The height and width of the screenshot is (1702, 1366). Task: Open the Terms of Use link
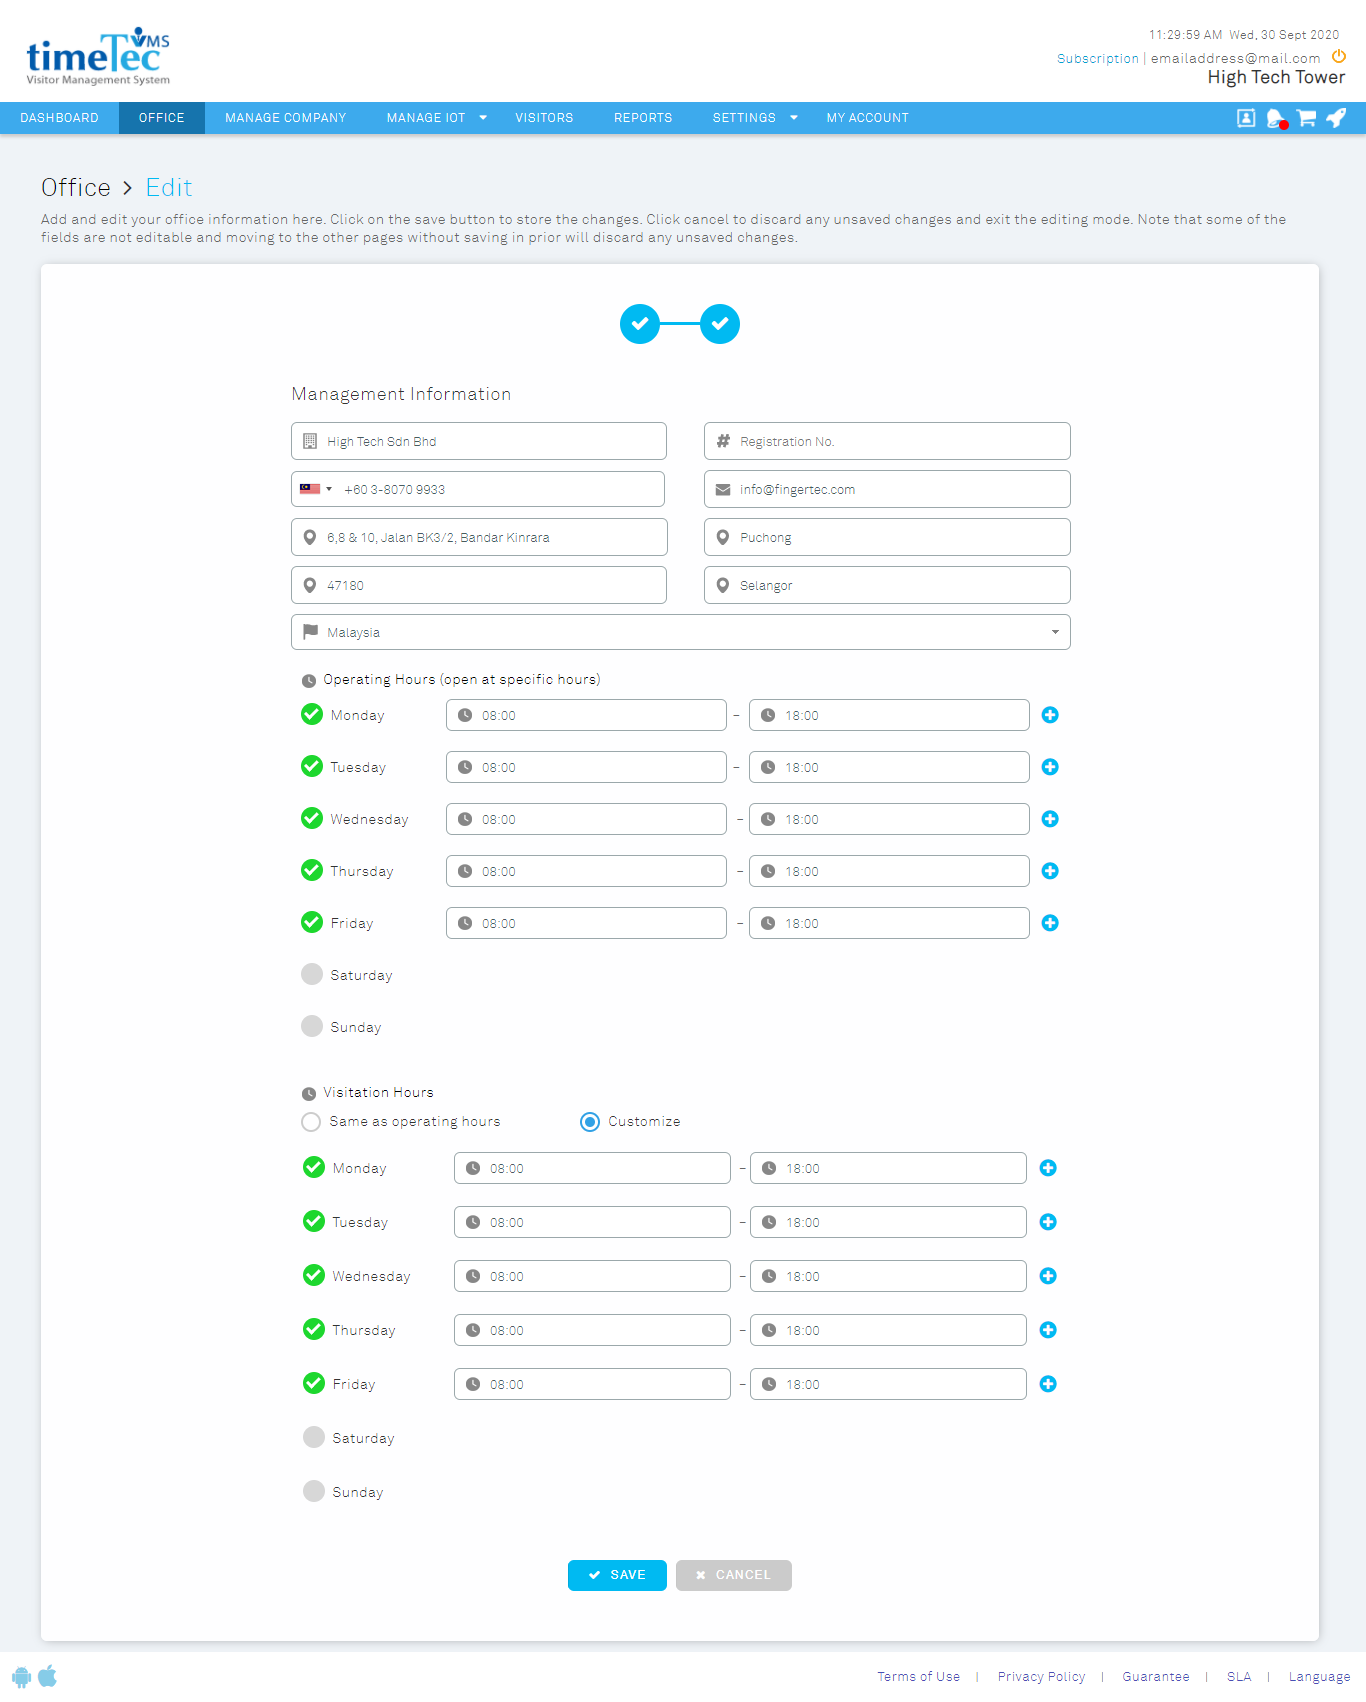[919, 1677]
